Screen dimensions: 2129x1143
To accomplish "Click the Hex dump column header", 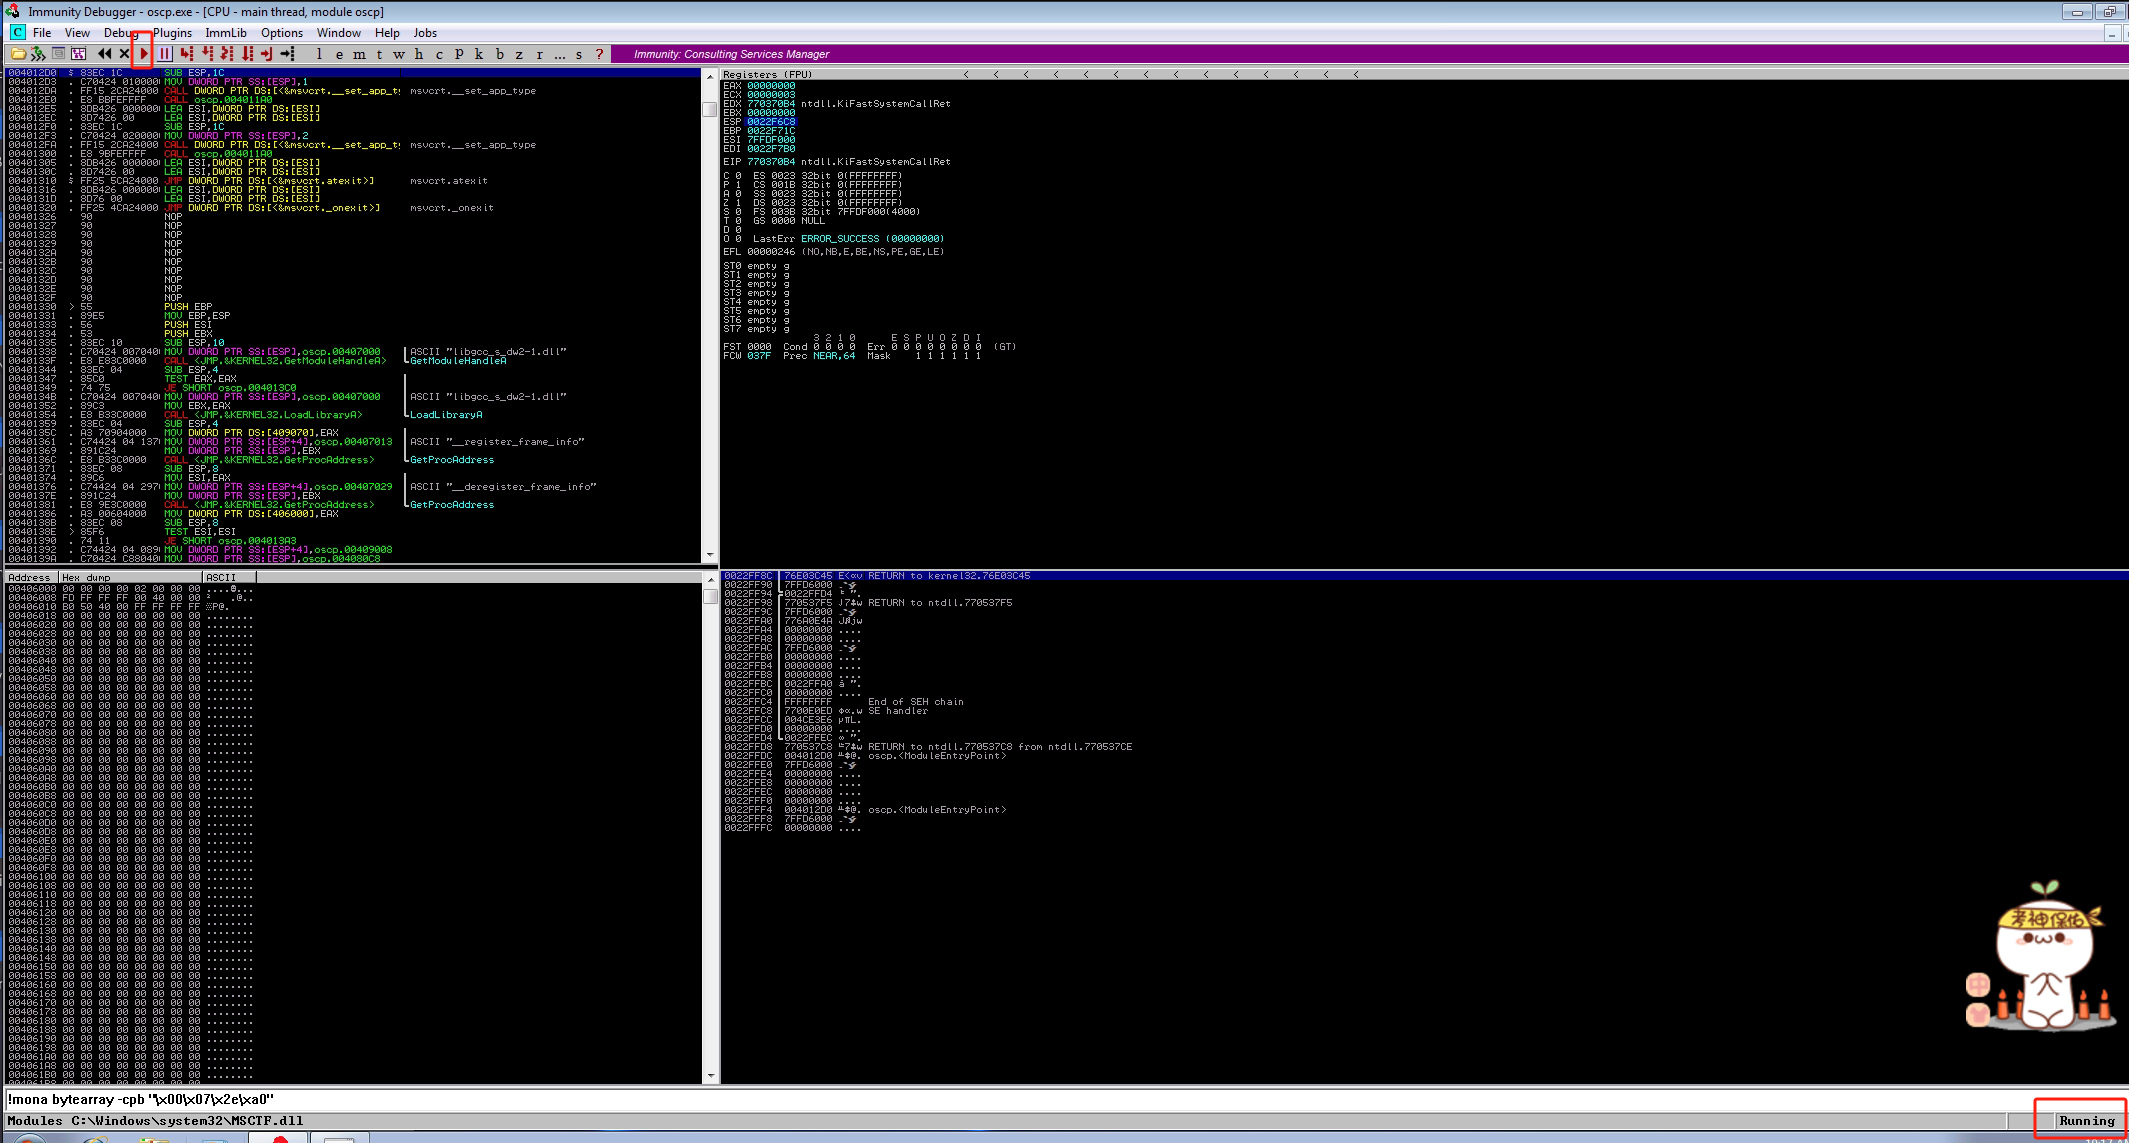I will (x=130, y=577).
